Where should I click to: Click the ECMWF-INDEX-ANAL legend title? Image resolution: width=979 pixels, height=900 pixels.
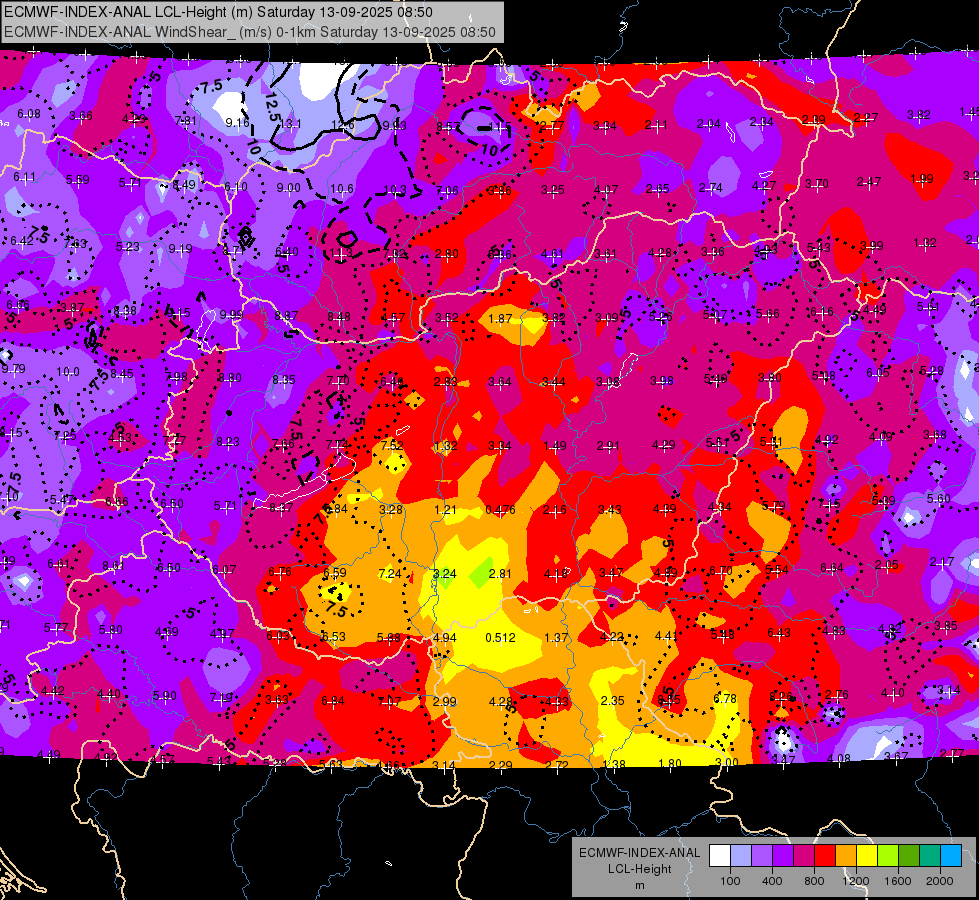(x=639, y=853)
